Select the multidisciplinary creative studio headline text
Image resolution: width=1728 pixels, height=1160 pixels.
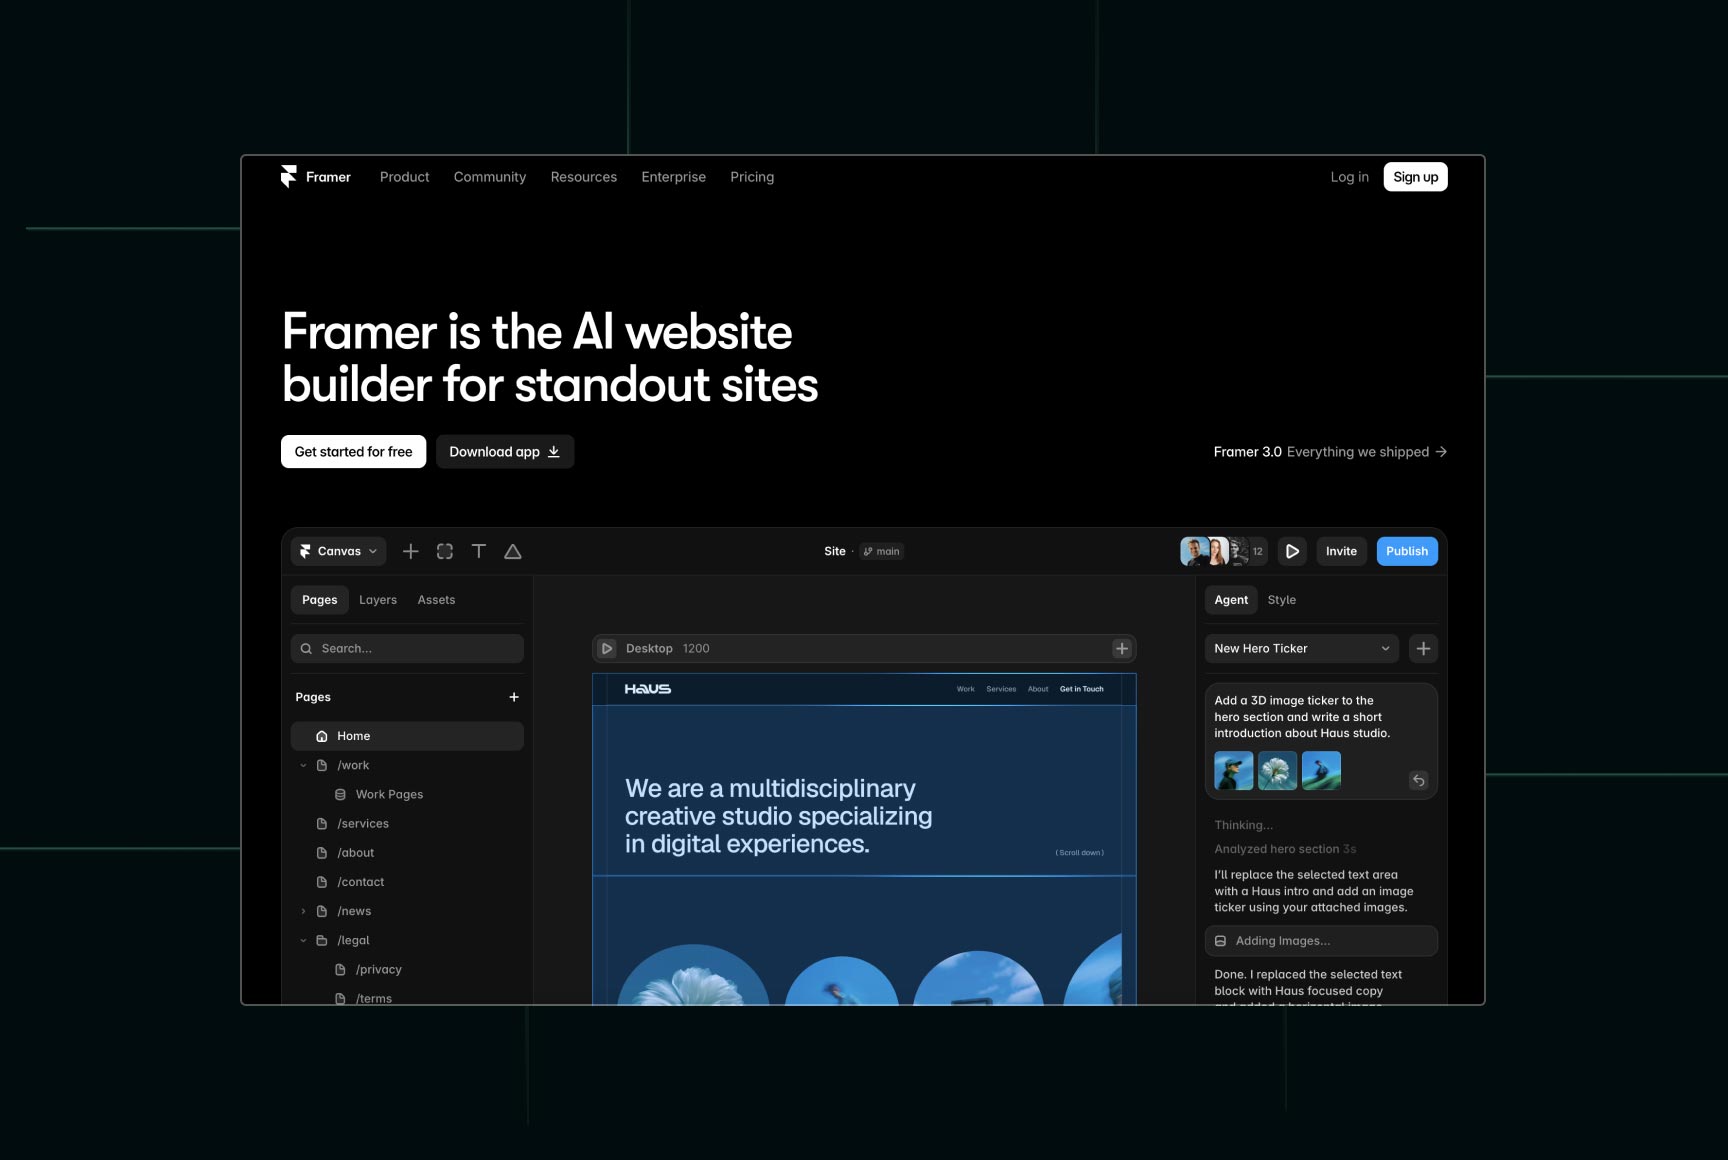(778, 816)
